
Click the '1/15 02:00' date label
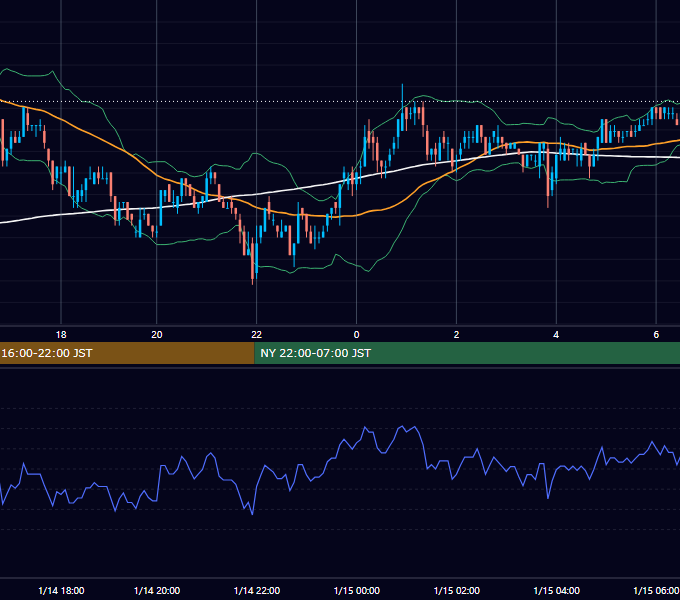pyautogui.click(x=456, y=590)
